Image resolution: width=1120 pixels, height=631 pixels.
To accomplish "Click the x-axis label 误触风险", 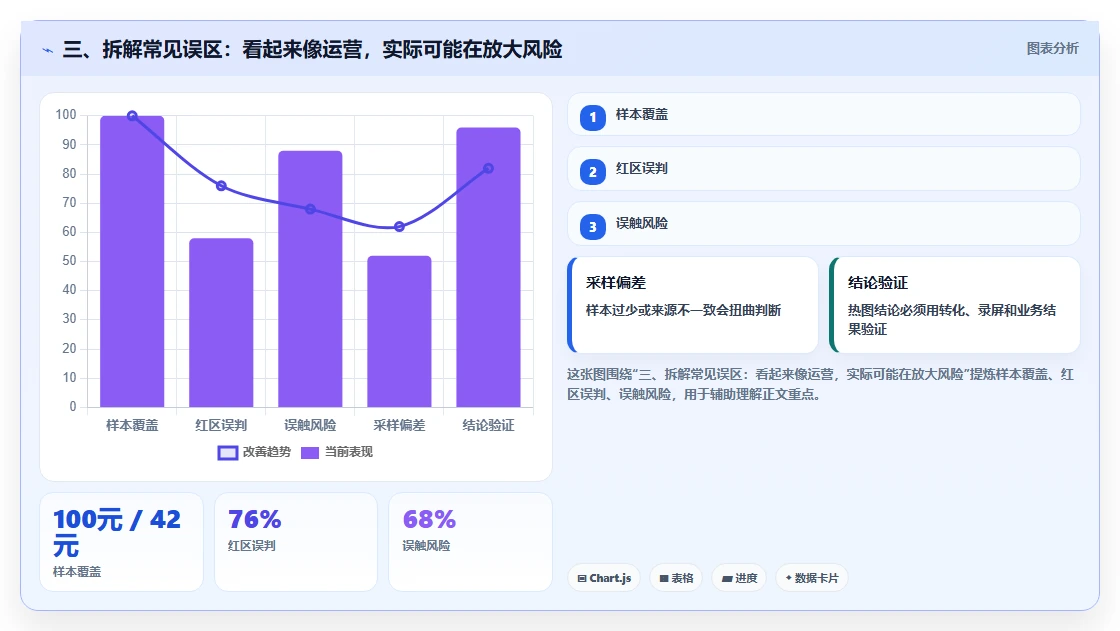I will point(310,425).
